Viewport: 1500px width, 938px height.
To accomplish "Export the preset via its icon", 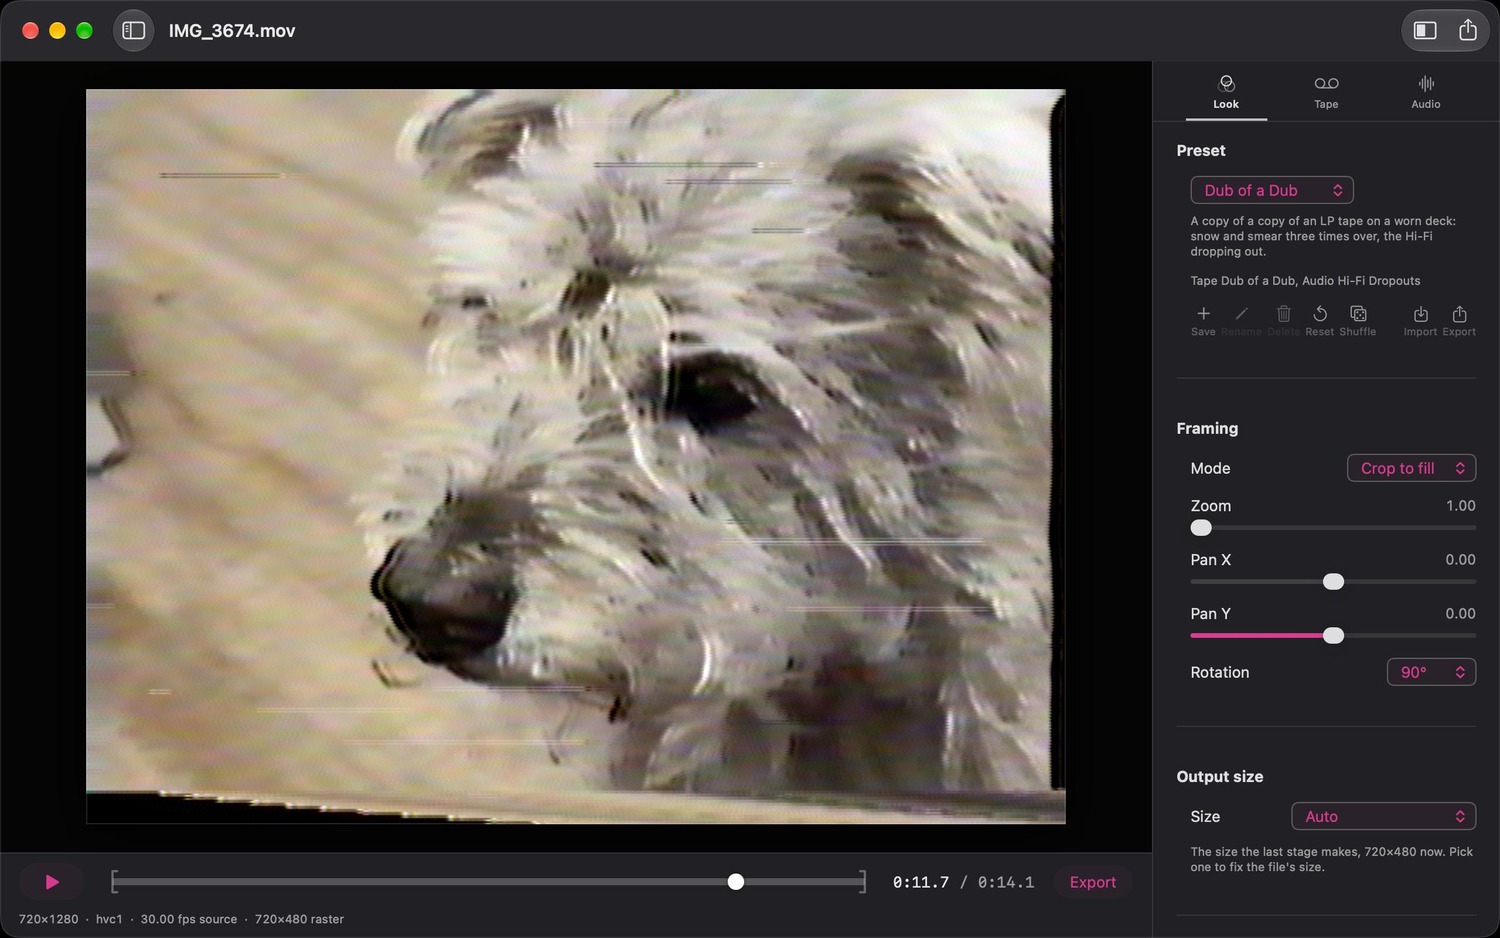I will [x=1459, y=320].
